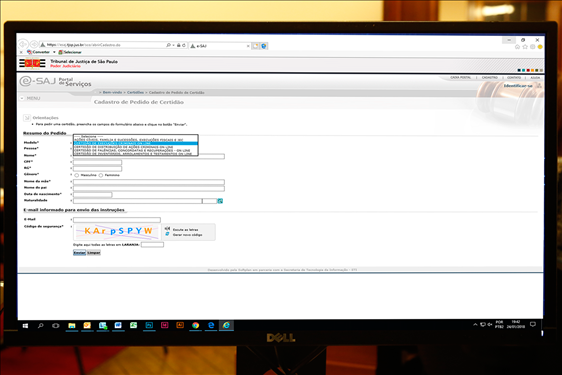Open the browser Tools gear icon
Image resolution: width=562 pixels, height=375 pixels.
(533, 47)
